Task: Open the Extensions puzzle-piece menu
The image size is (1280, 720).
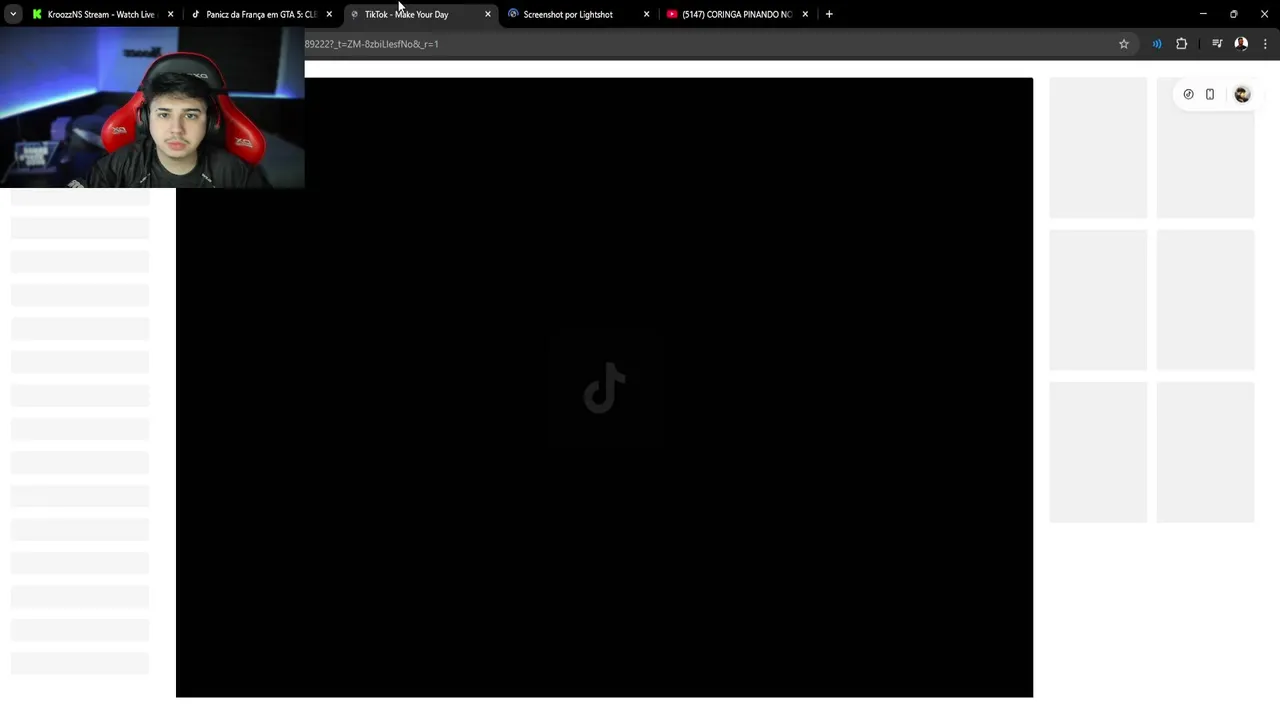Action: [1182, 44]
